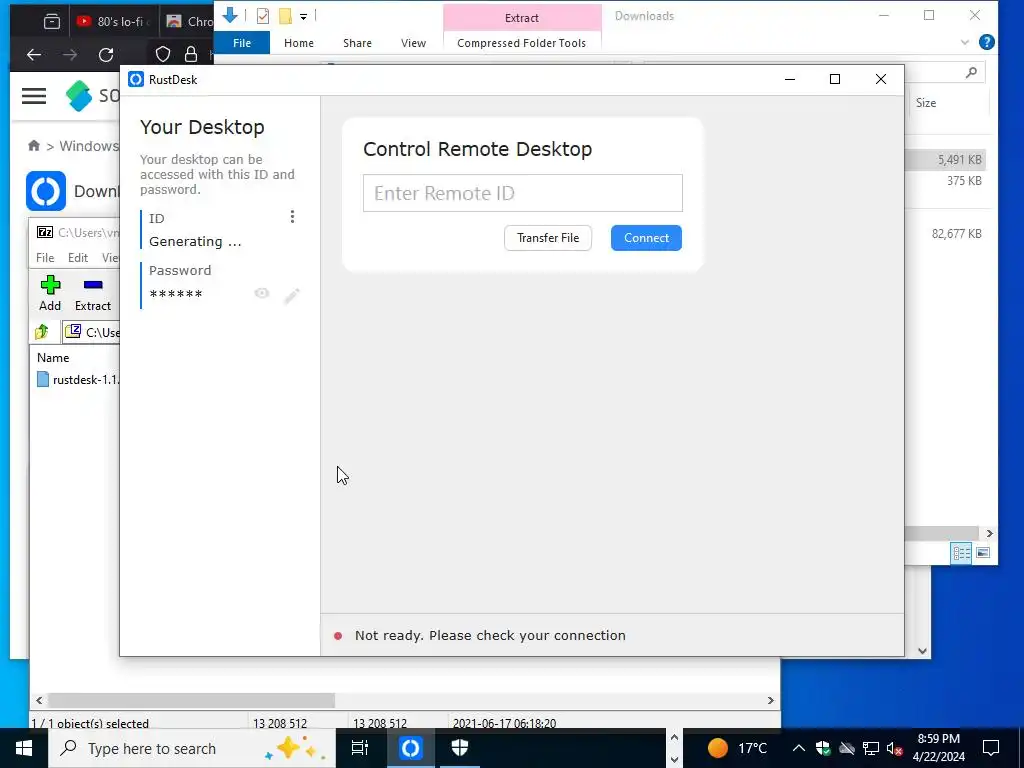Click the Windows breadcrumb link on webpage

tap(88, 146)
